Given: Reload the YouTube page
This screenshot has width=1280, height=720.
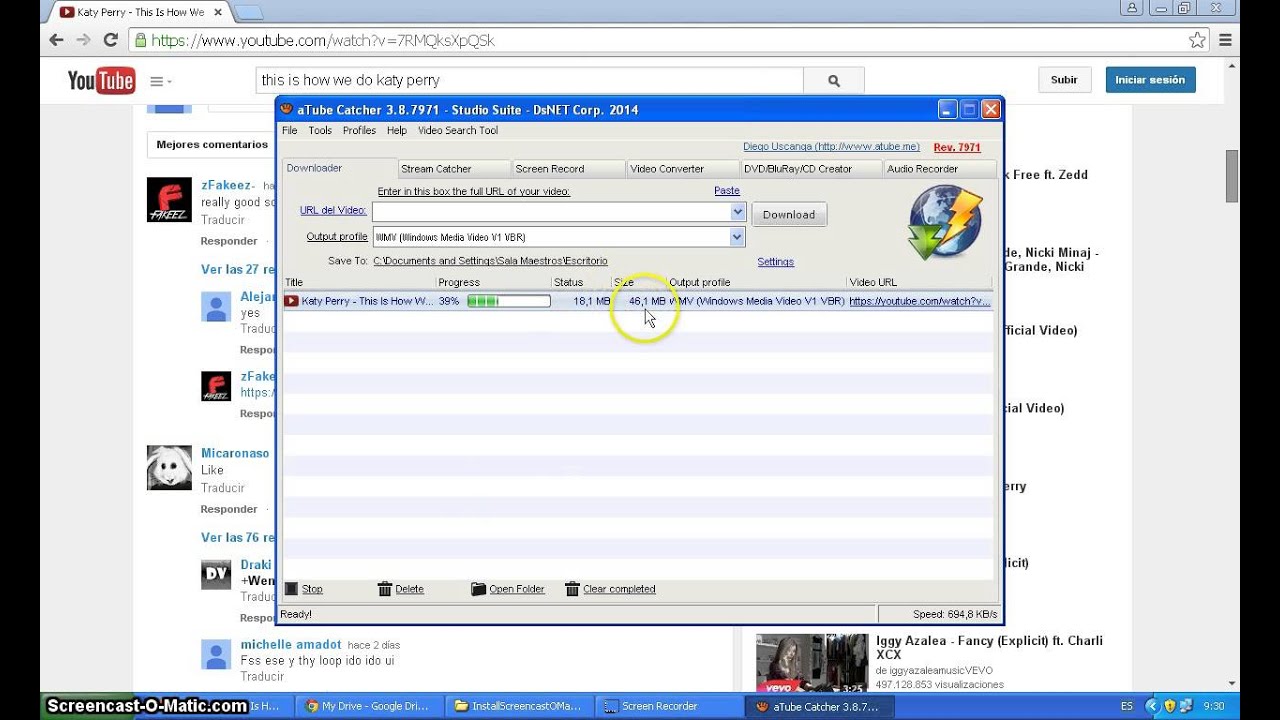Looking at the screenshot, I should [x=111, y=40].
